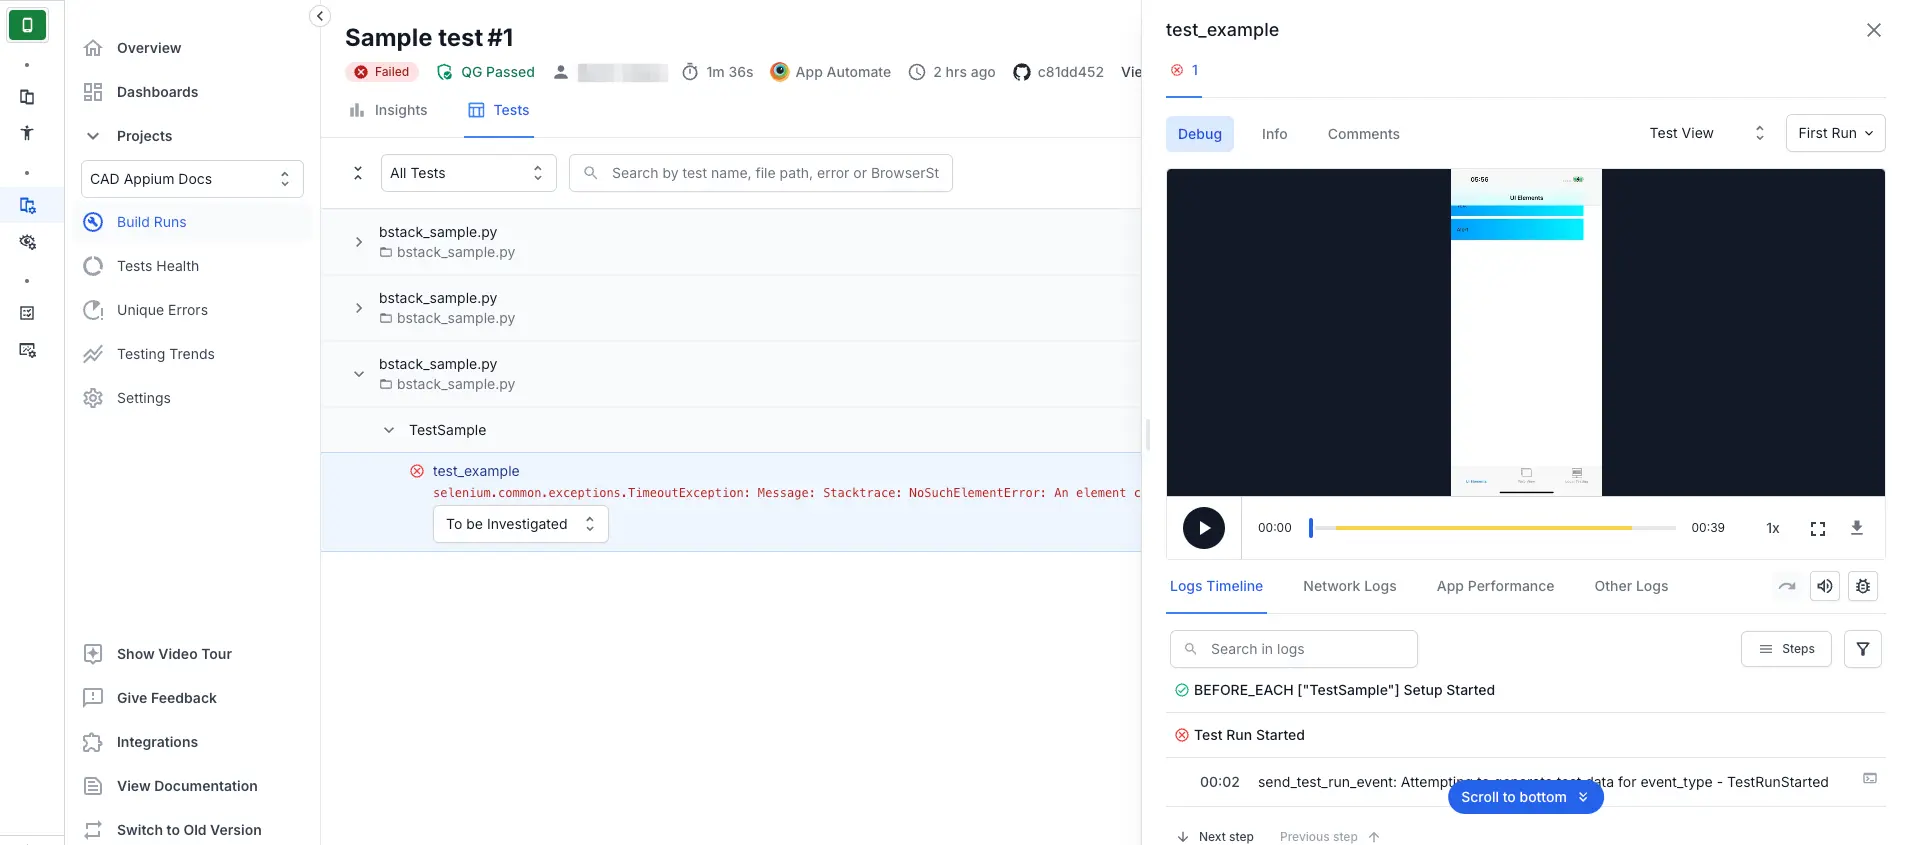Image resolution: width=1905 pixels, height=845 pixels.
Task: Toggle Steps view in logs
Action: click(x=1785, y=649)
